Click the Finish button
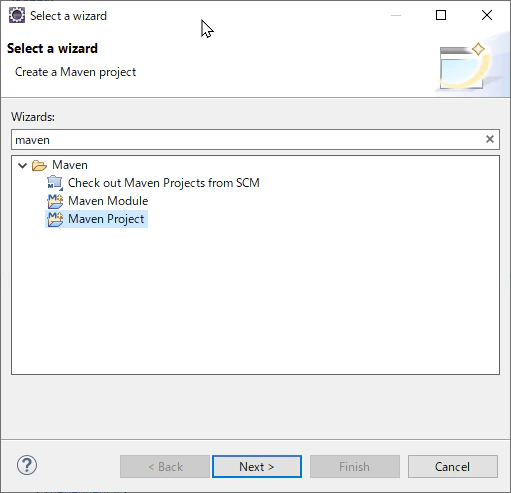Screen dimensions: 511x493 (355, 467)
